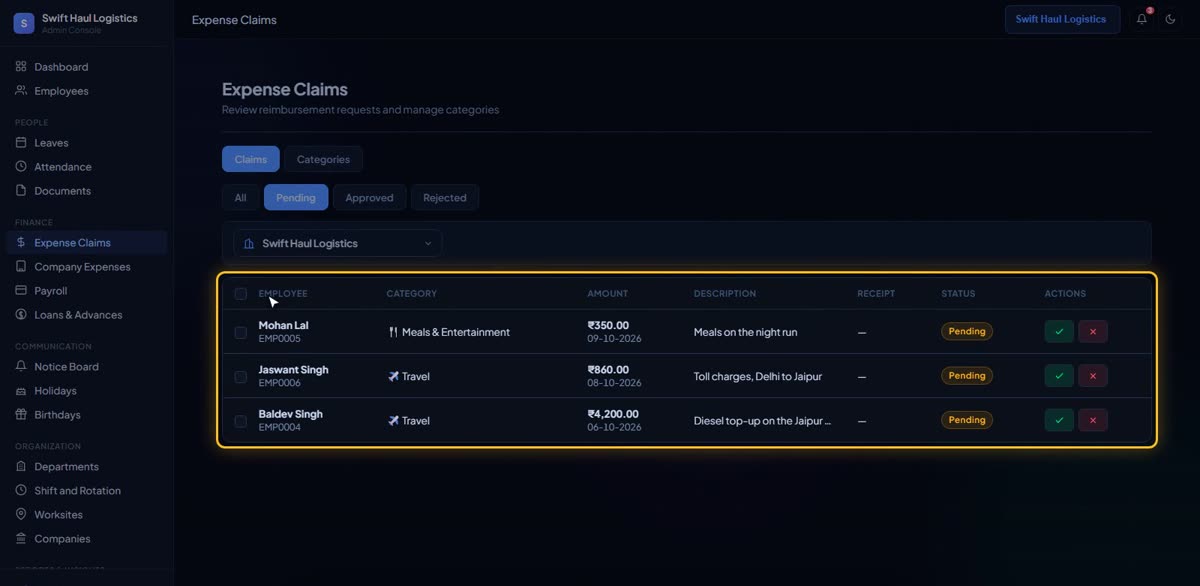
Task: Sort by the Amount column header
Action: [608, 294]
